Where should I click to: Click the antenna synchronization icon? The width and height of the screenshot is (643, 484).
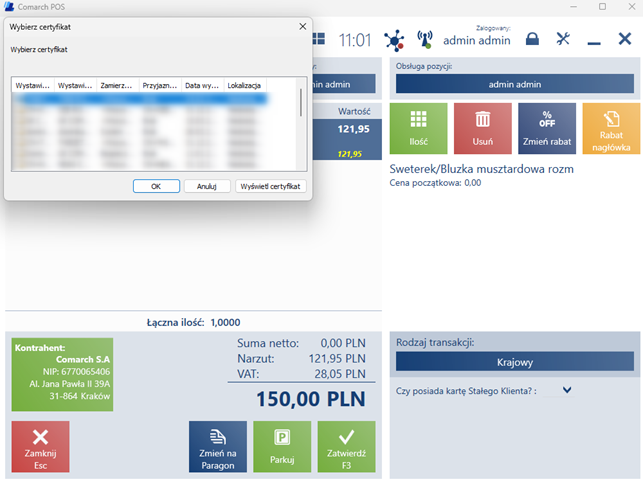(425, 40)
